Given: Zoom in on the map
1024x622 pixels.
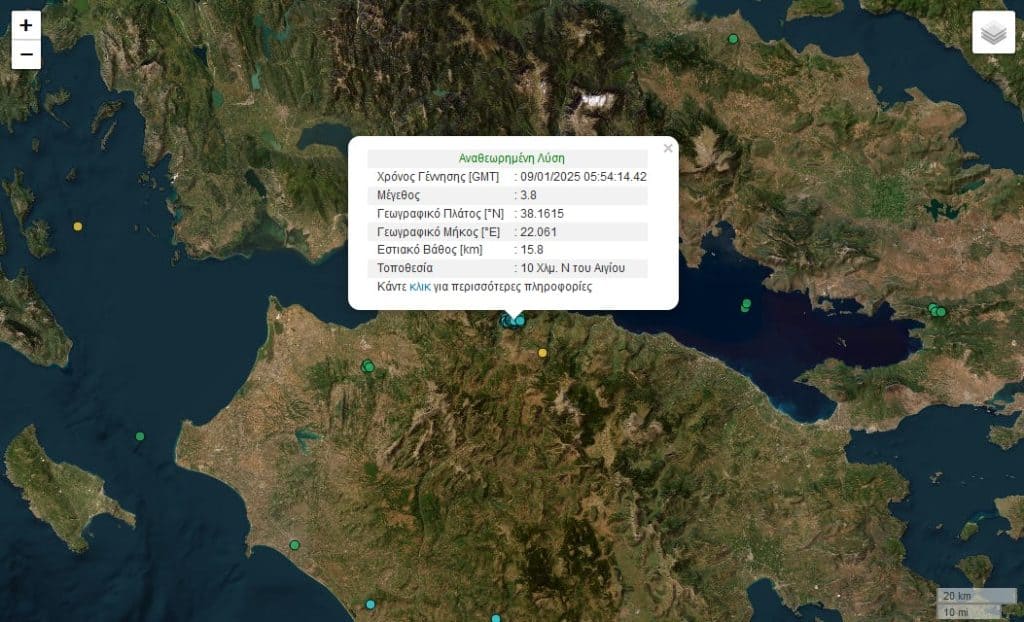Looking at the screenshot, I should (x=26, y=25).
